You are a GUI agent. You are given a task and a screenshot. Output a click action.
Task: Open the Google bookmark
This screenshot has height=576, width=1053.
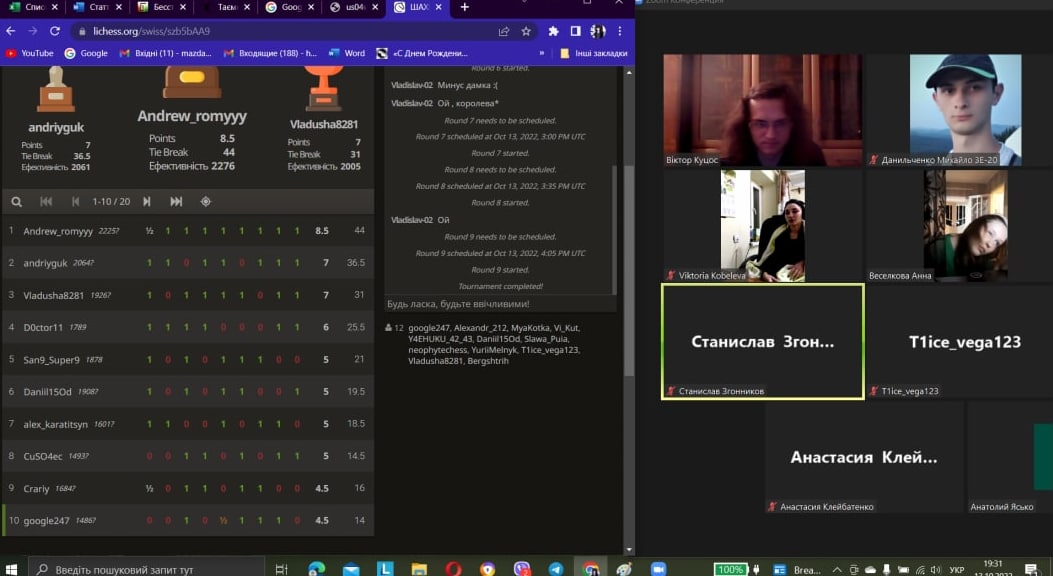click(x=87, y=53)
